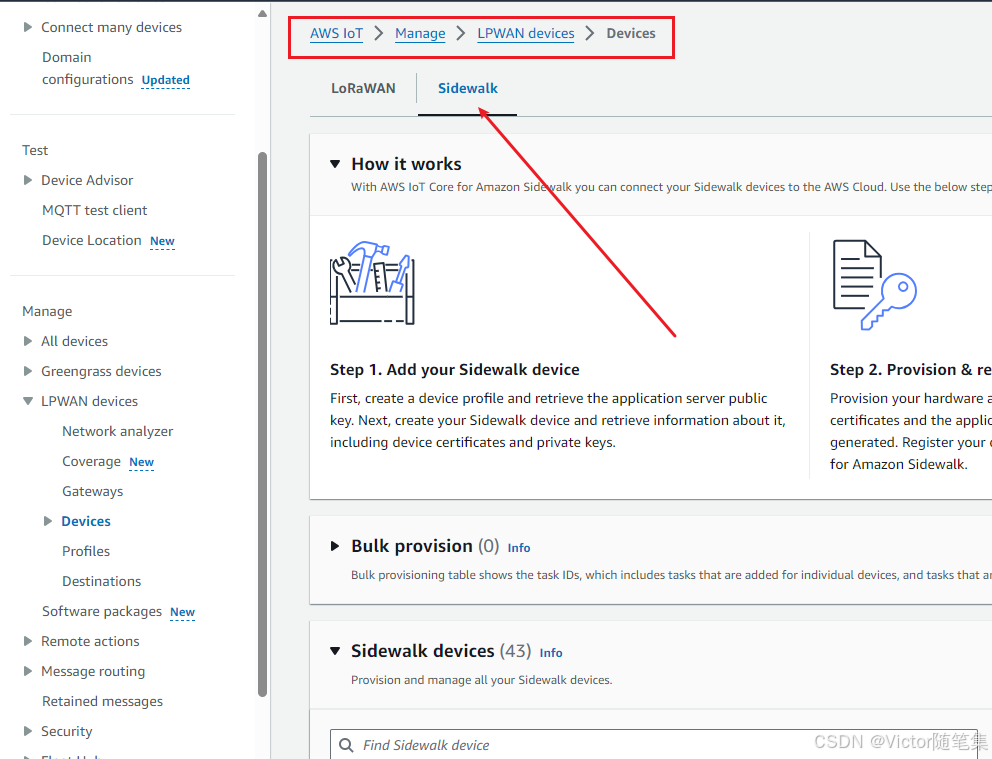The image size is (992, 759).
Task: Expand Message routing arrow
Action: pyautogui.click(x=28, y=671)
